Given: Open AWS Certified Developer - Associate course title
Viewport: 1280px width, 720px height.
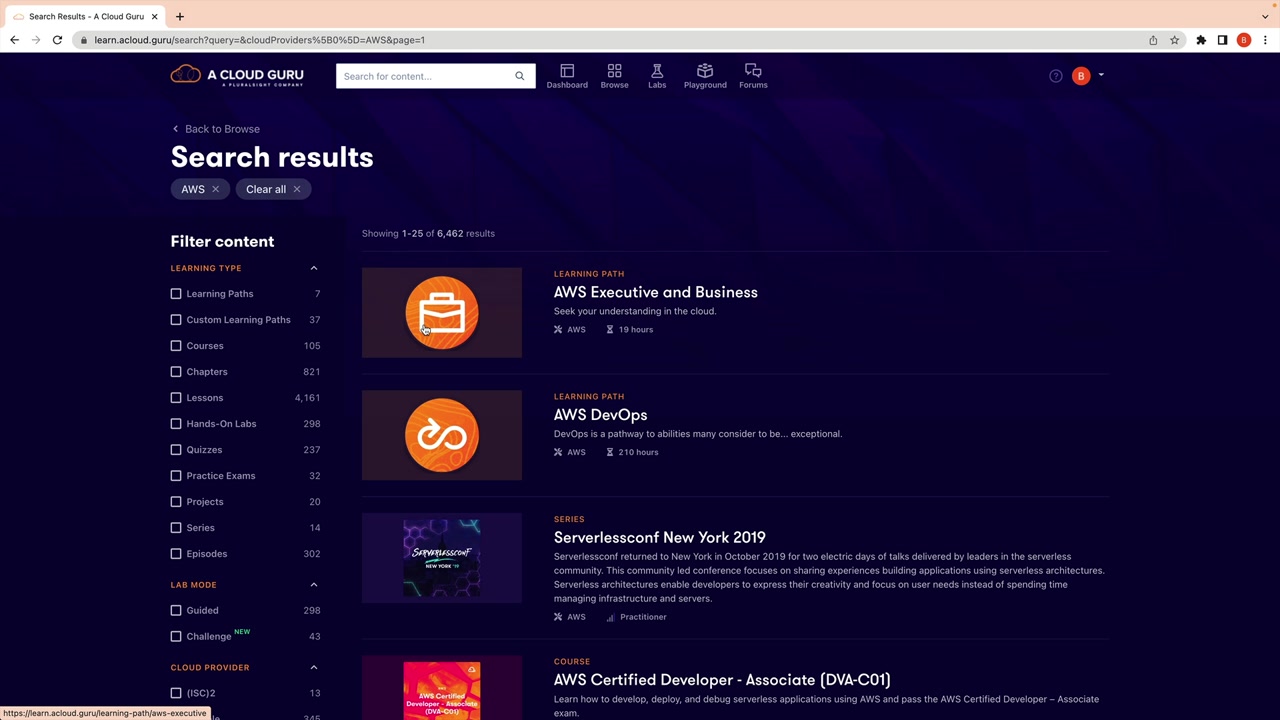Looking at the screenshot, I should 722,680.
